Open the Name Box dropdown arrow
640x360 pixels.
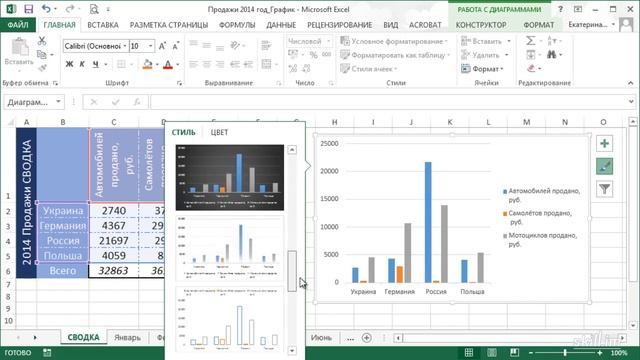[x=58, y=102]
